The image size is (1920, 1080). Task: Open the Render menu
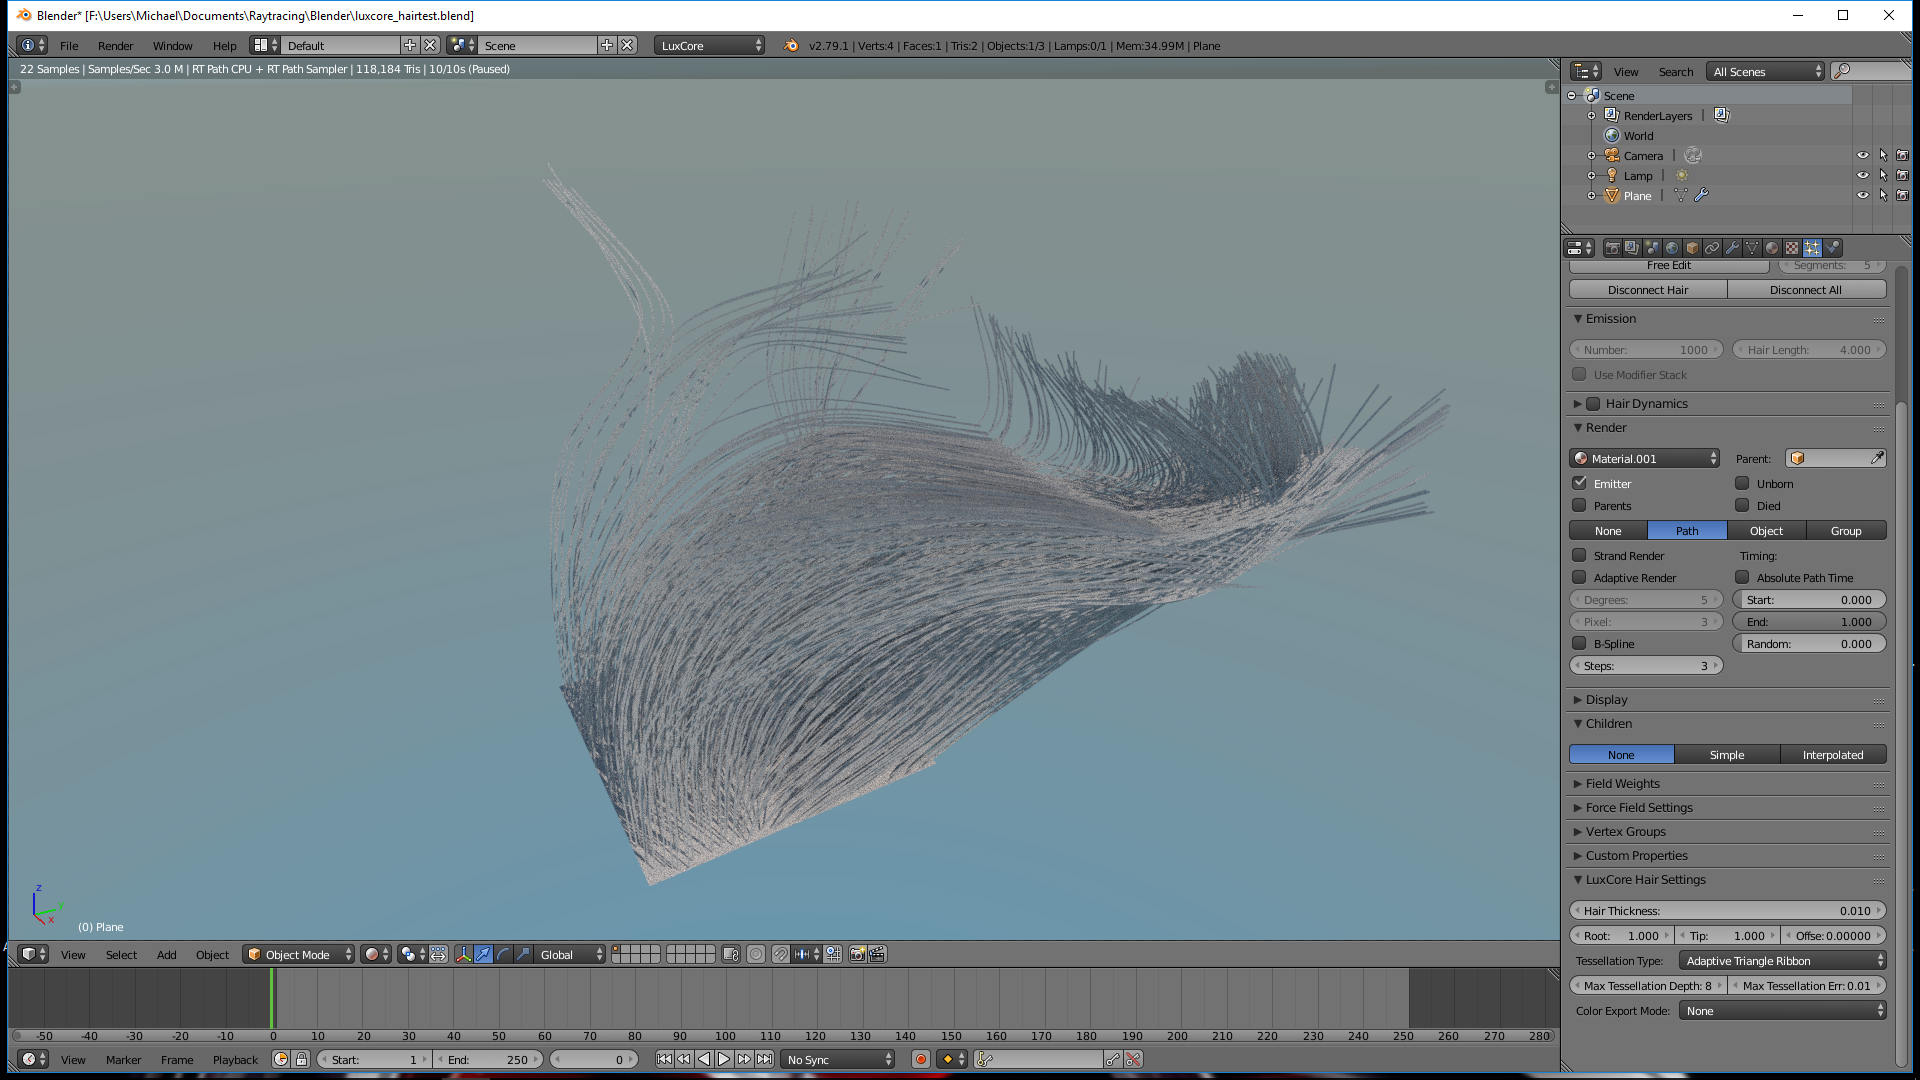tap(115, 45)
